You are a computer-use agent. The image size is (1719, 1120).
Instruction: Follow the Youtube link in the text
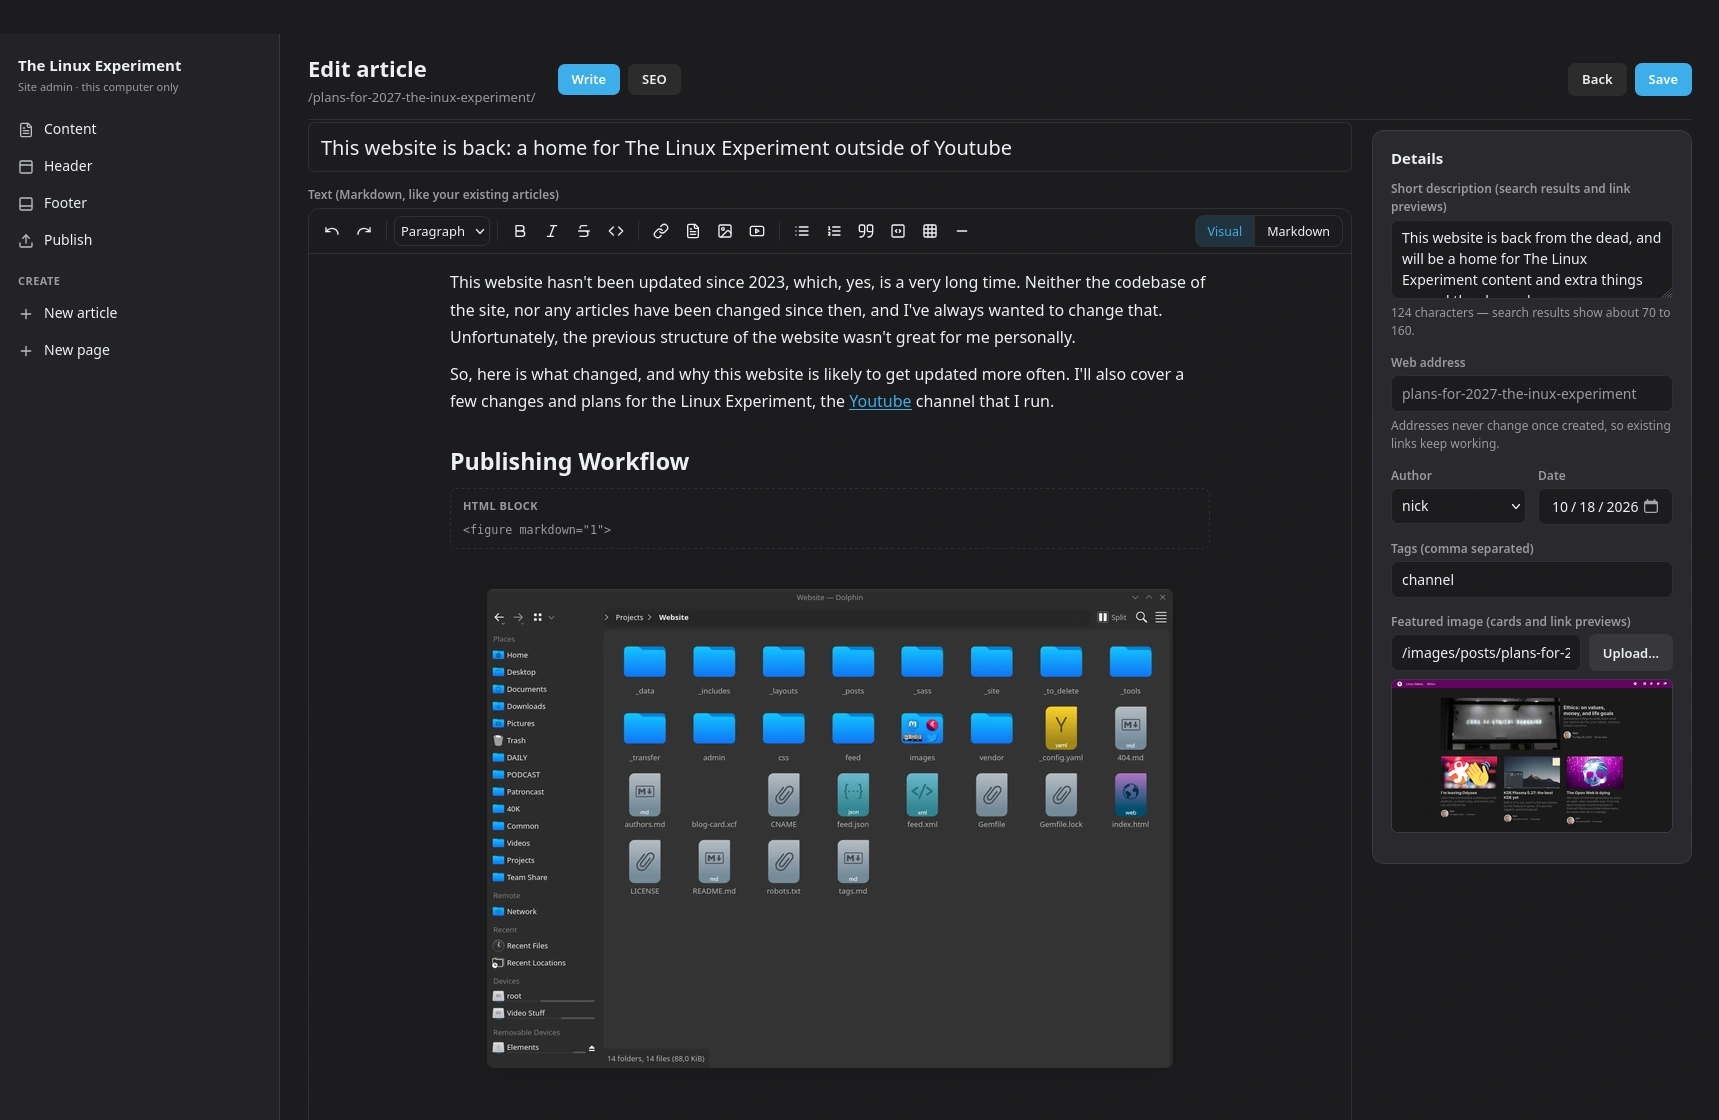point(880,401)
